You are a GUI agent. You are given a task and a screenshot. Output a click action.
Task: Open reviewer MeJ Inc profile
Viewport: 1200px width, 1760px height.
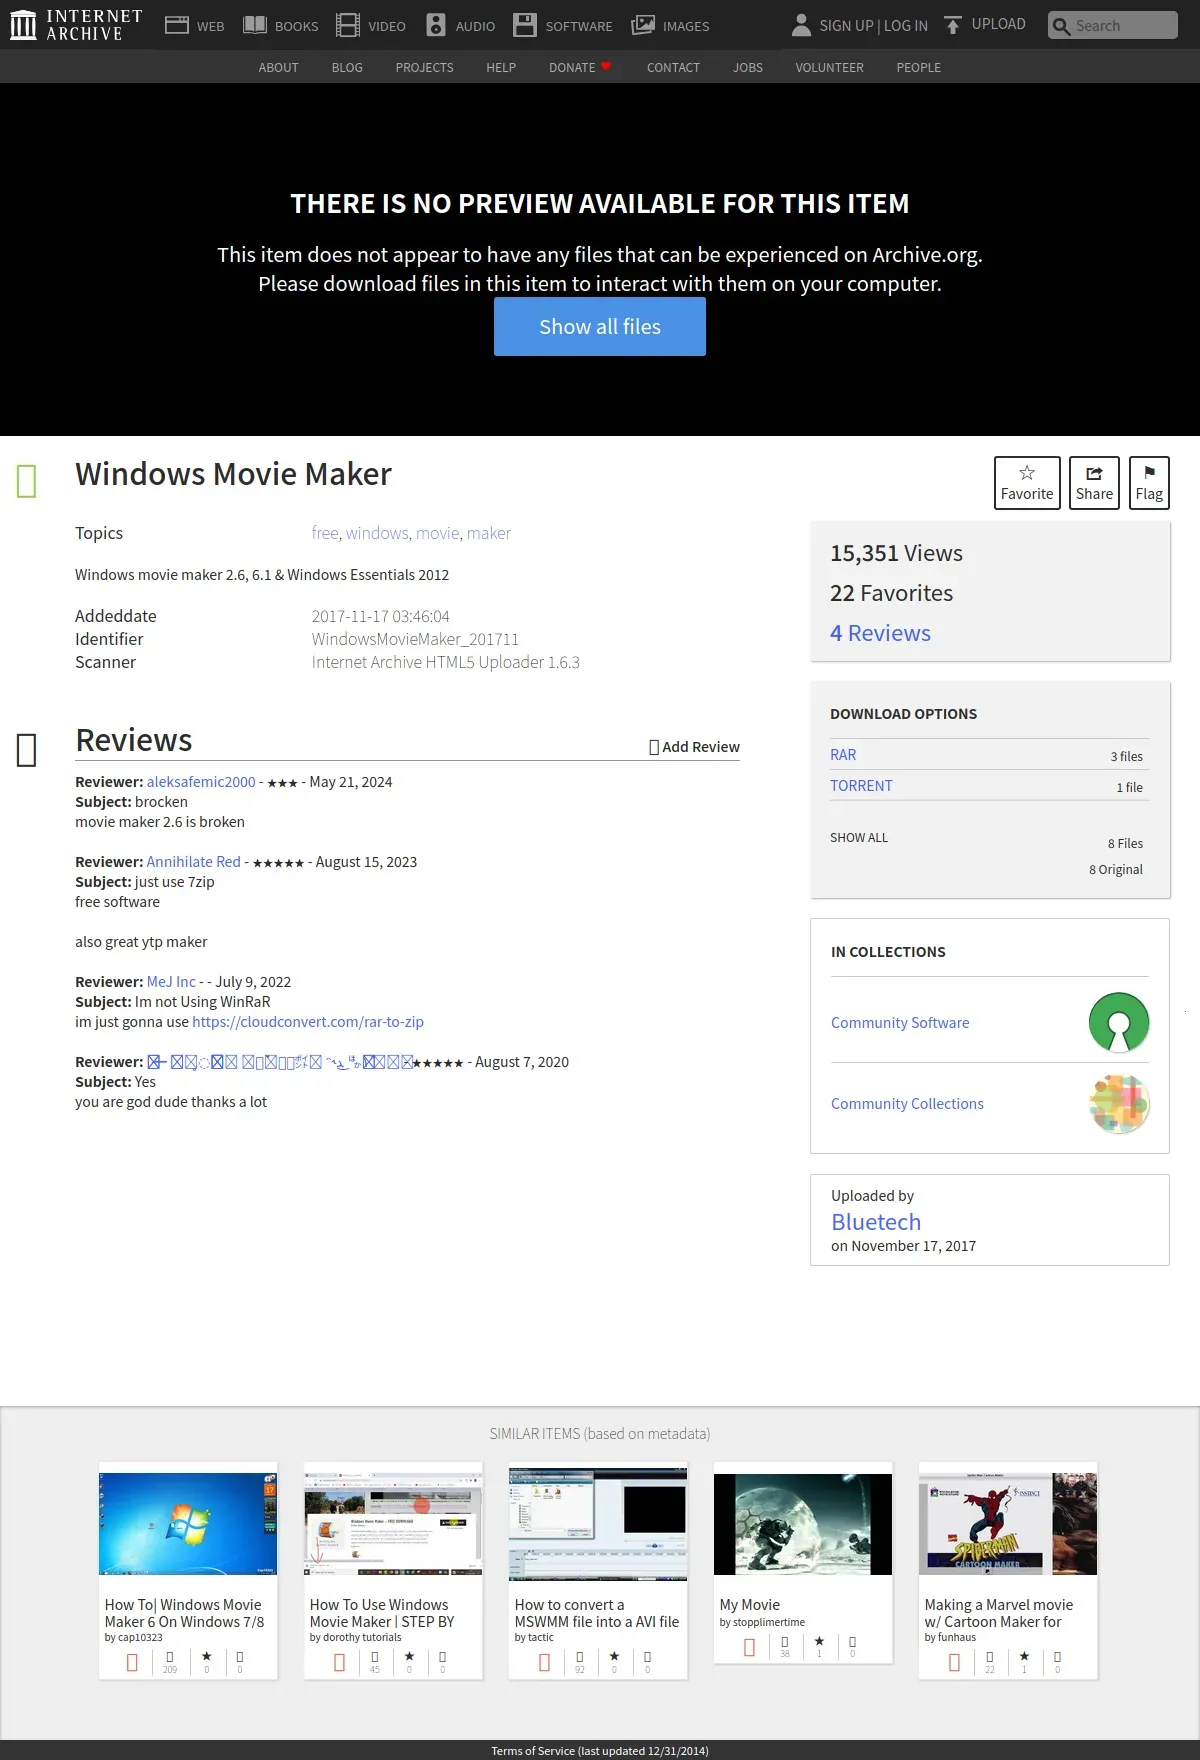pos(171,982)
